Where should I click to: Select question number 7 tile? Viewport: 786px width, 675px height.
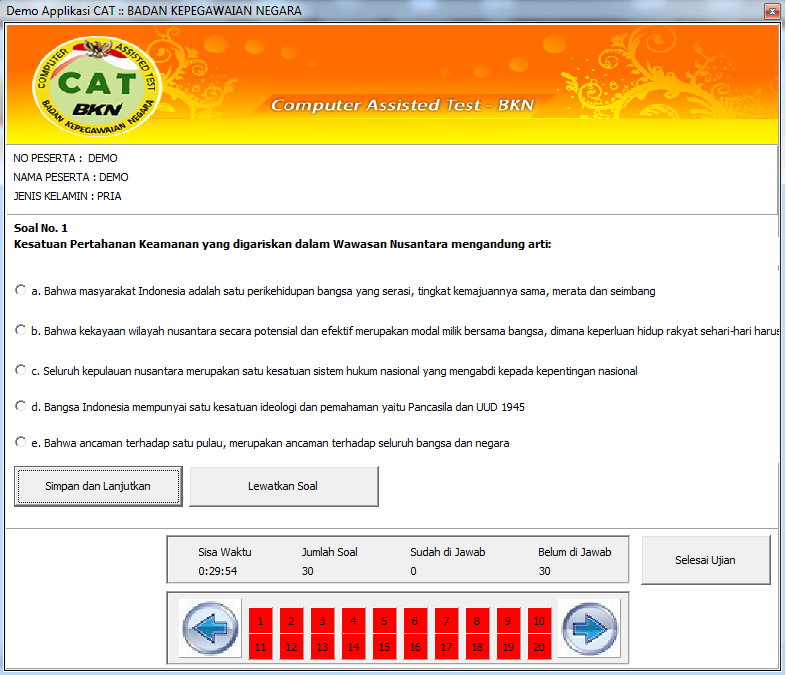point(447,621)
